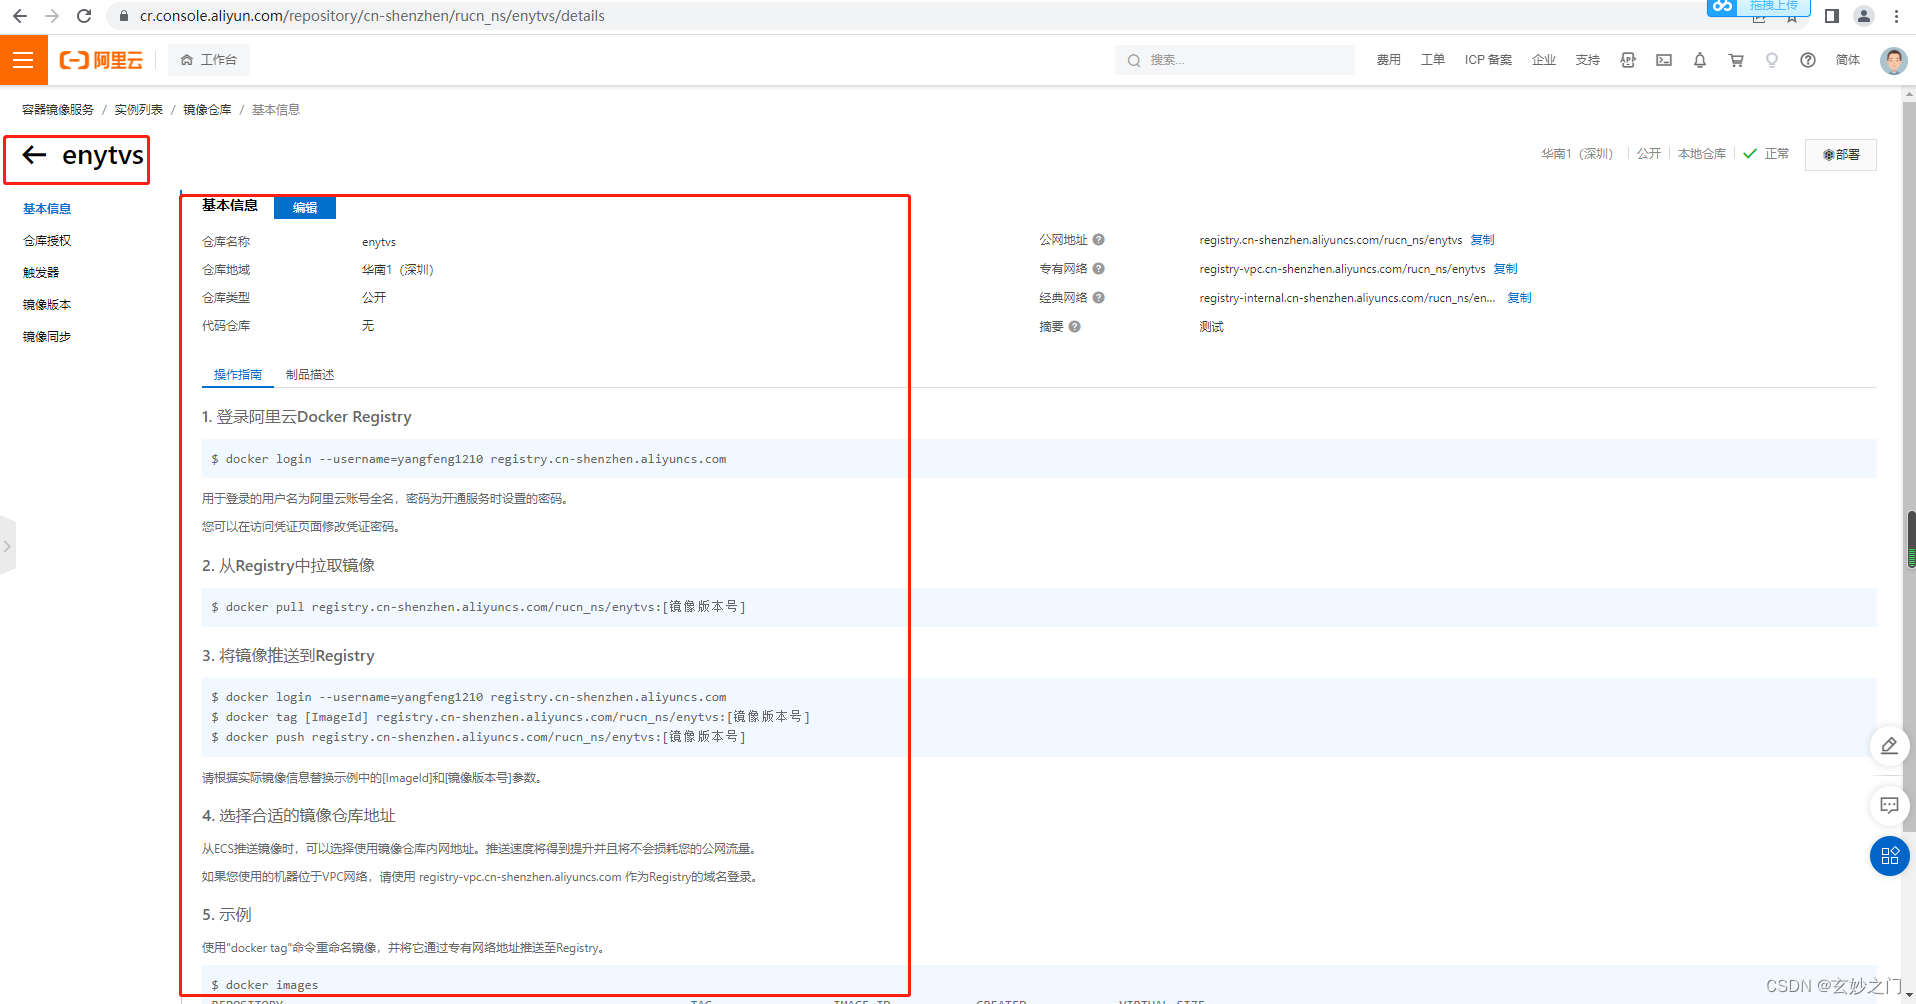Viewport: 1916px width, 1004px height.
Task: Copy the 专有网络 vpc registry address
Action: point(1505,269)
